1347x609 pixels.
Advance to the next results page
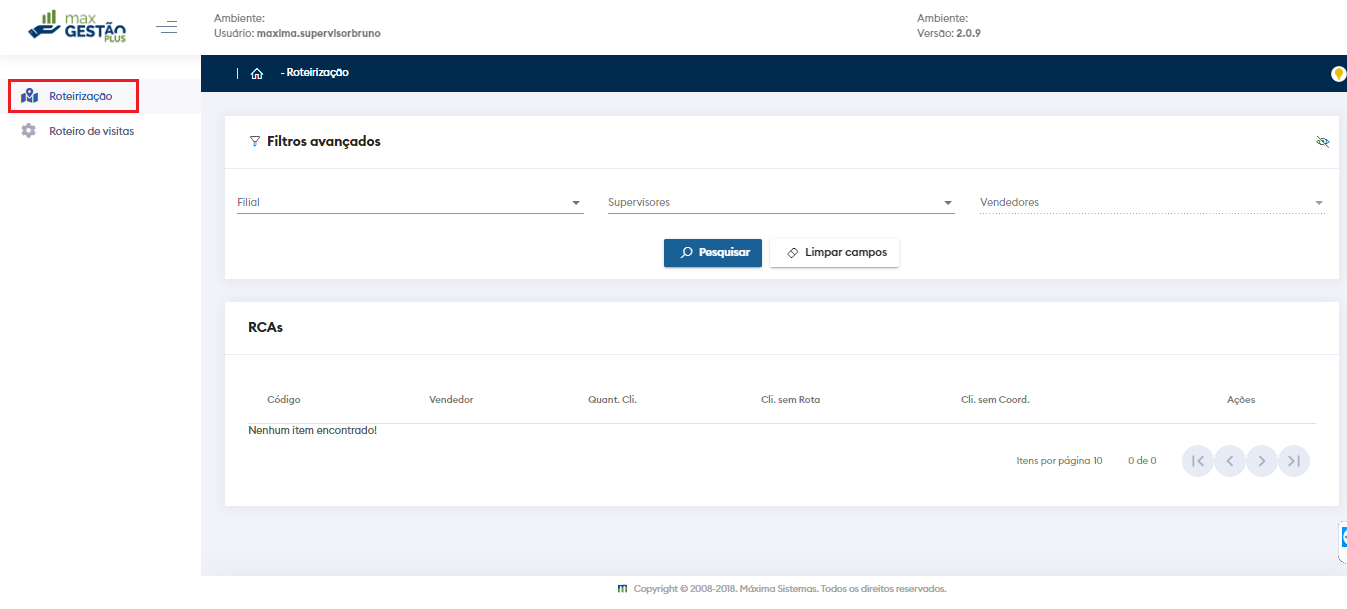click(1262, 461)
